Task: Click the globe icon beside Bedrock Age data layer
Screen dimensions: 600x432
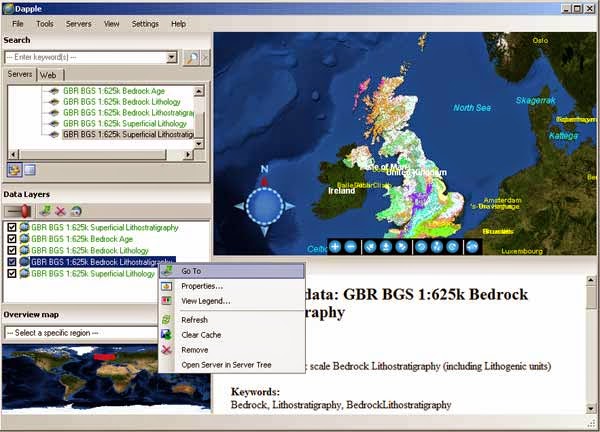Action: 24,239
